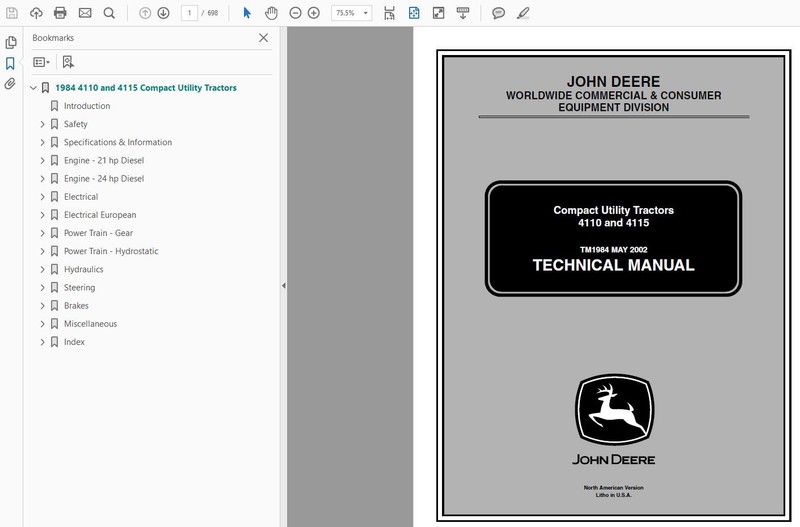Close the Bookmarks panel
Image resolution: width=800 pixels, height=527 pixels.
click(263, 38)
